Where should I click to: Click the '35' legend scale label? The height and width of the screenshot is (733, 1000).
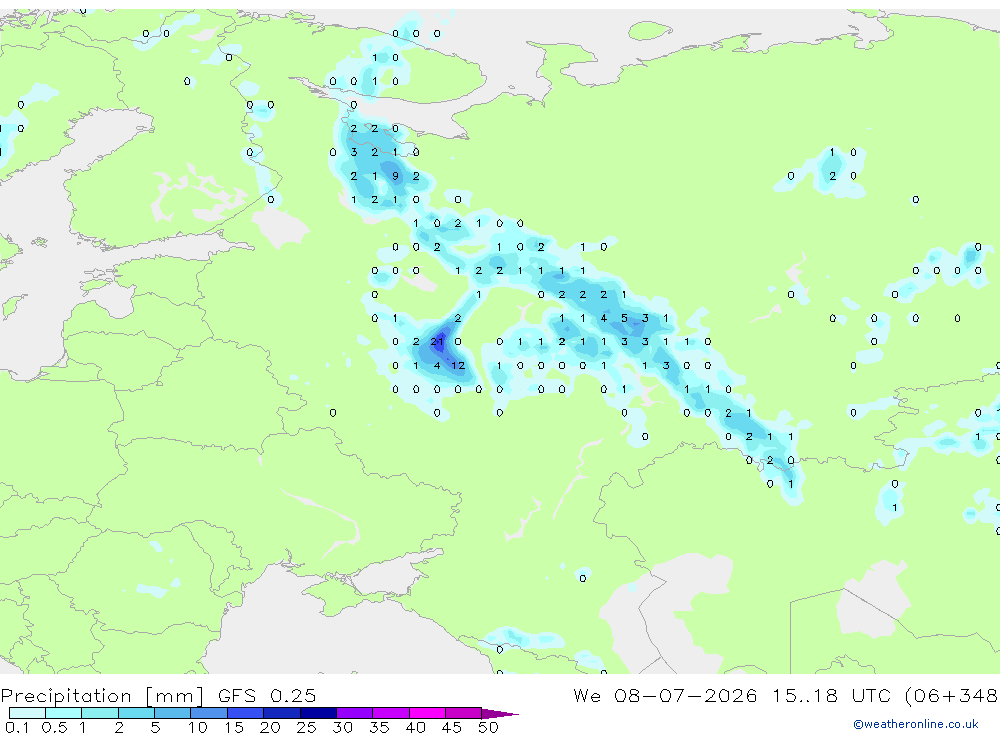pos(379,727)
